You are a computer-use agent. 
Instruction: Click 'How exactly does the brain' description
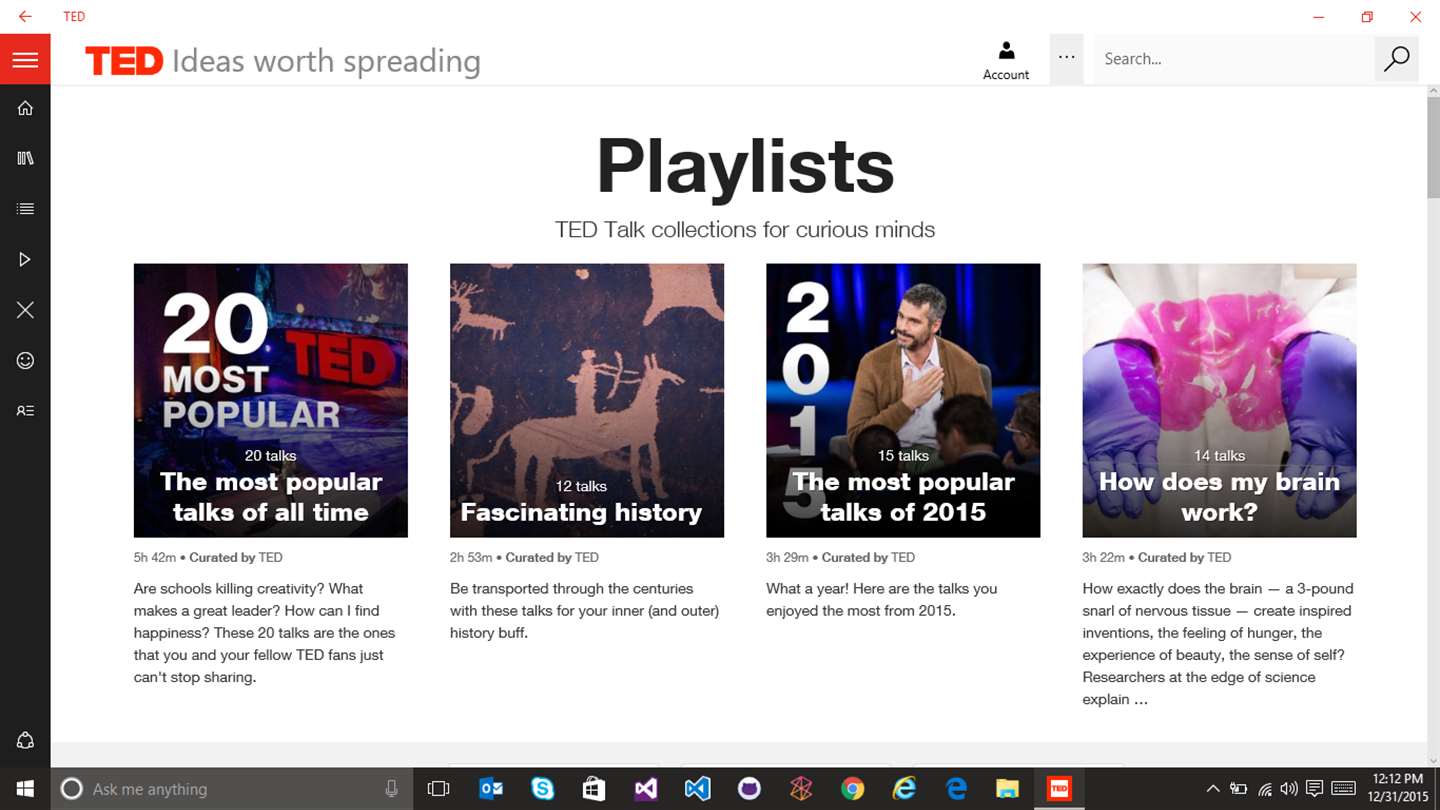(x=1217, y=644)
